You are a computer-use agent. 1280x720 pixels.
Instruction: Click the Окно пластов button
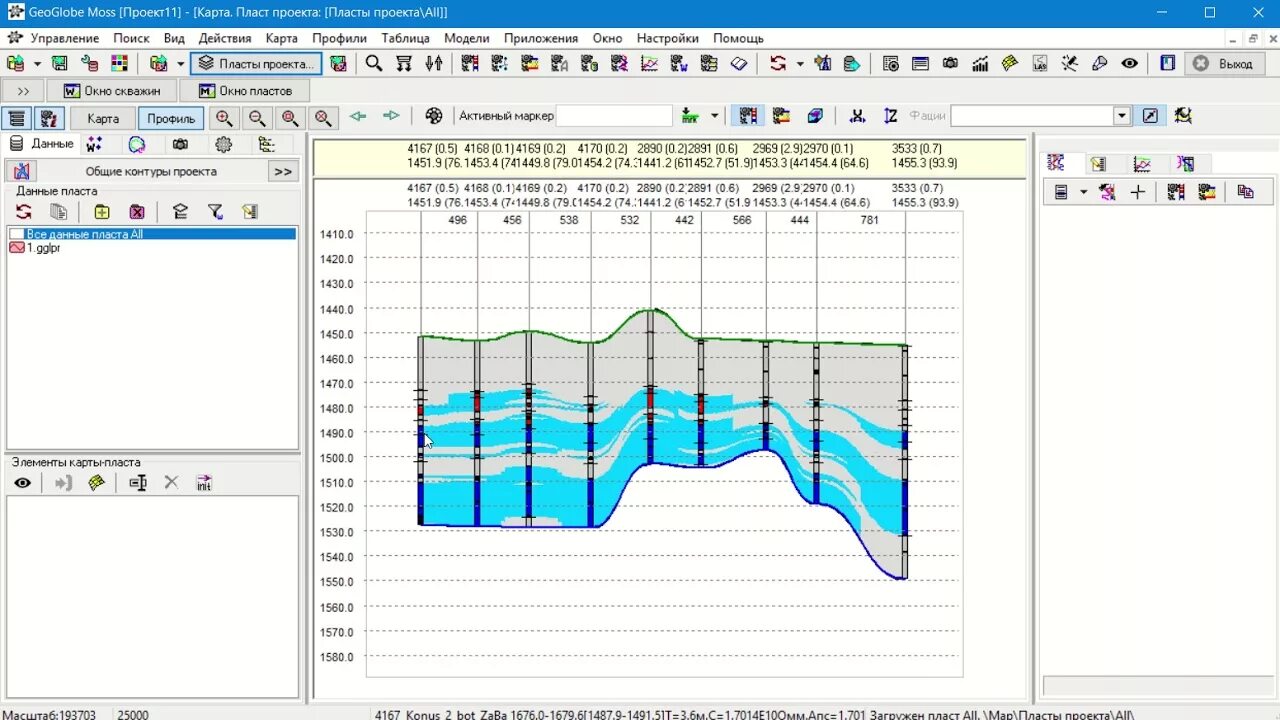point(245,90)
